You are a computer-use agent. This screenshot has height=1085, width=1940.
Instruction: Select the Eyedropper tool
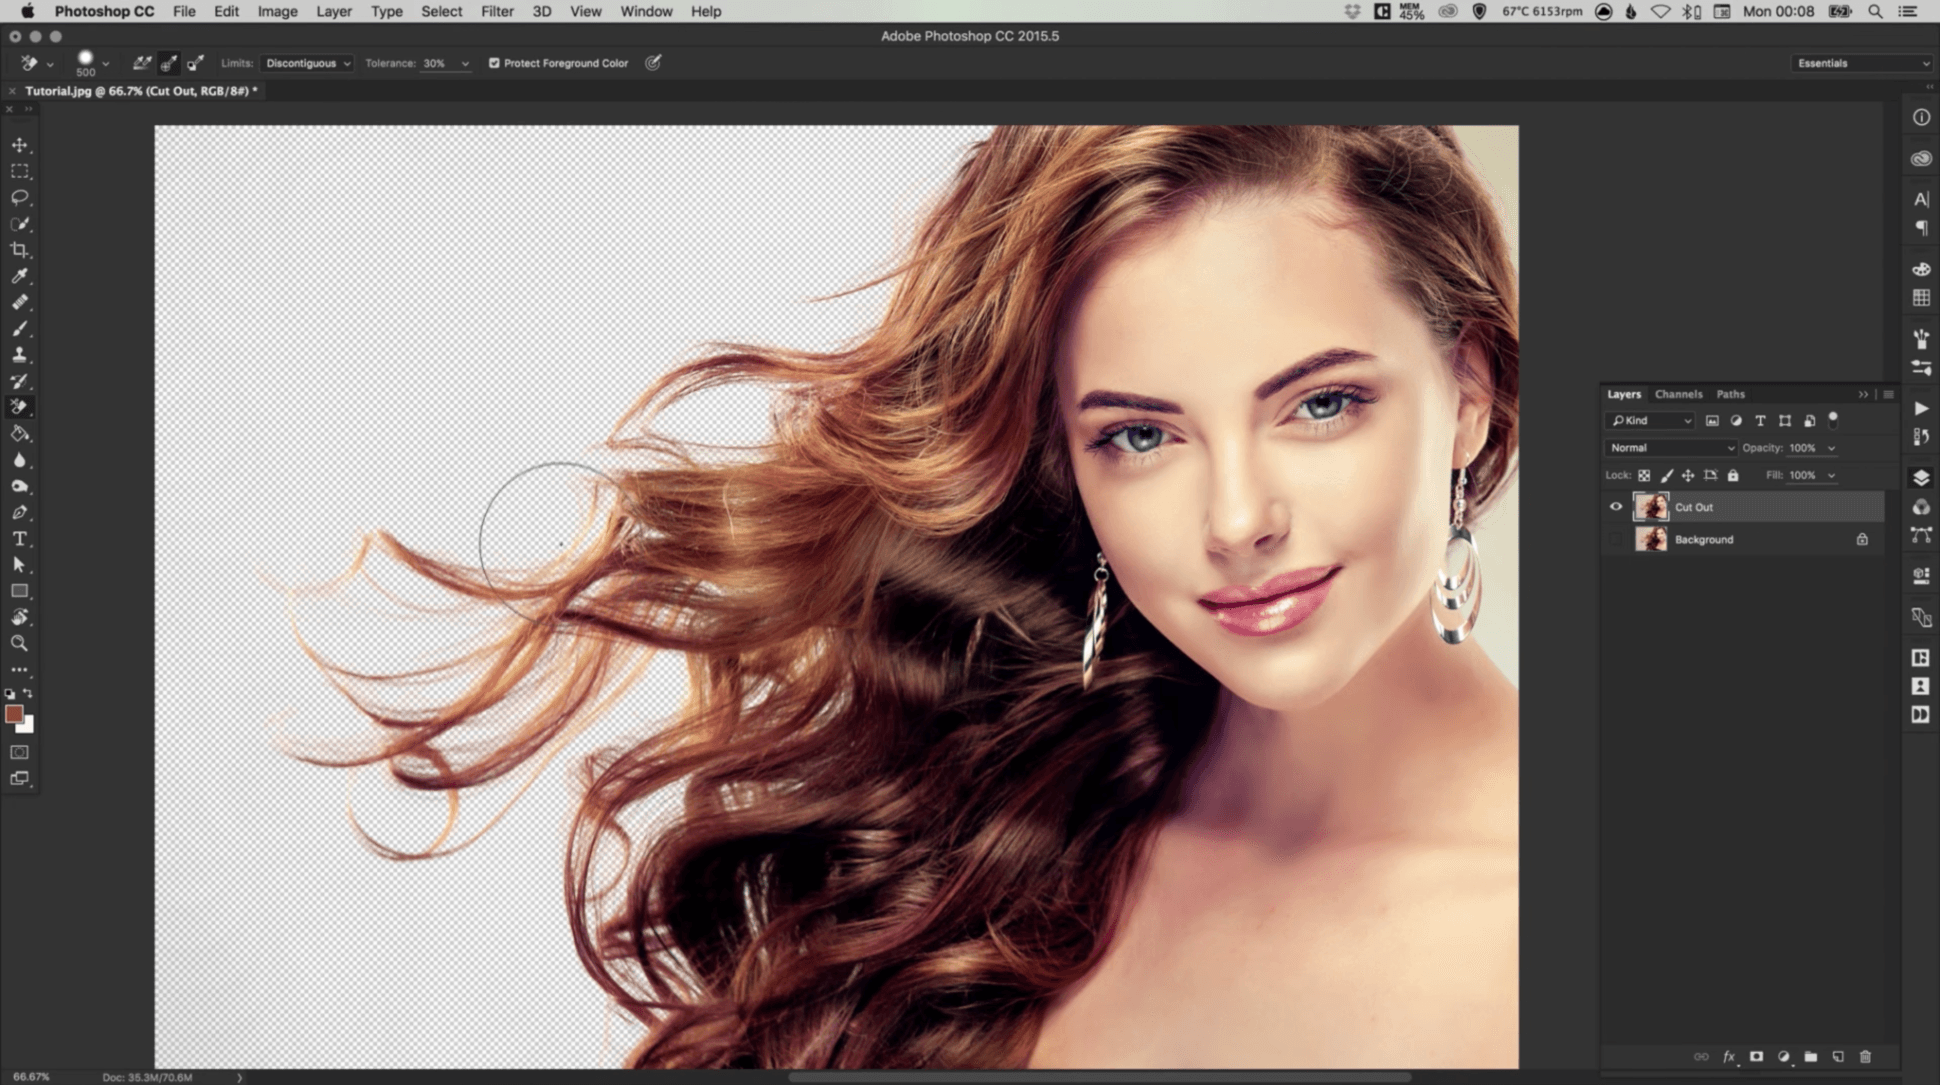[19, 276]
